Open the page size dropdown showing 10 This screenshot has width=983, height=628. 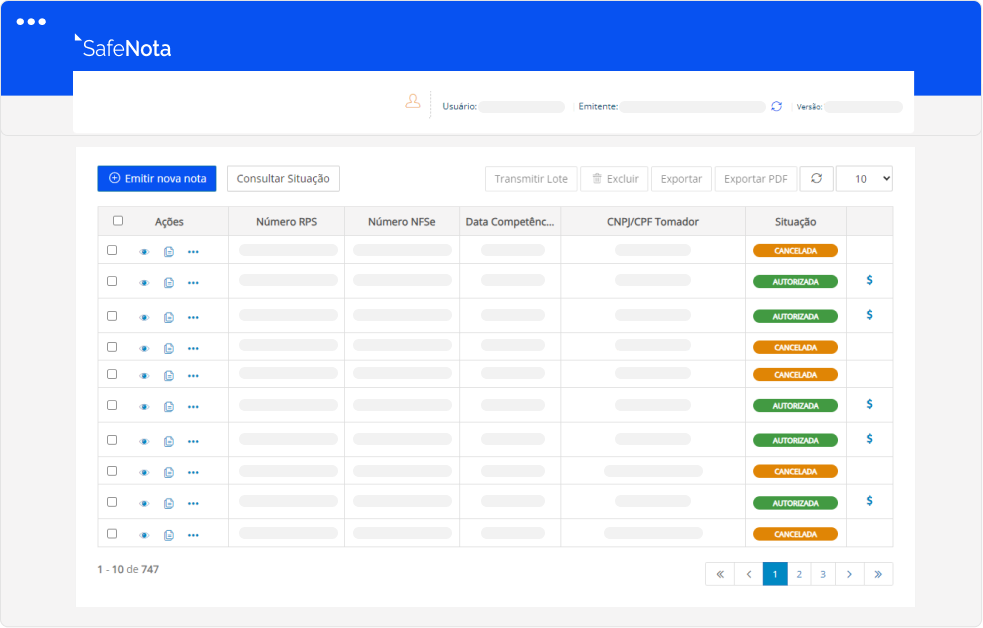pos(864,178)
